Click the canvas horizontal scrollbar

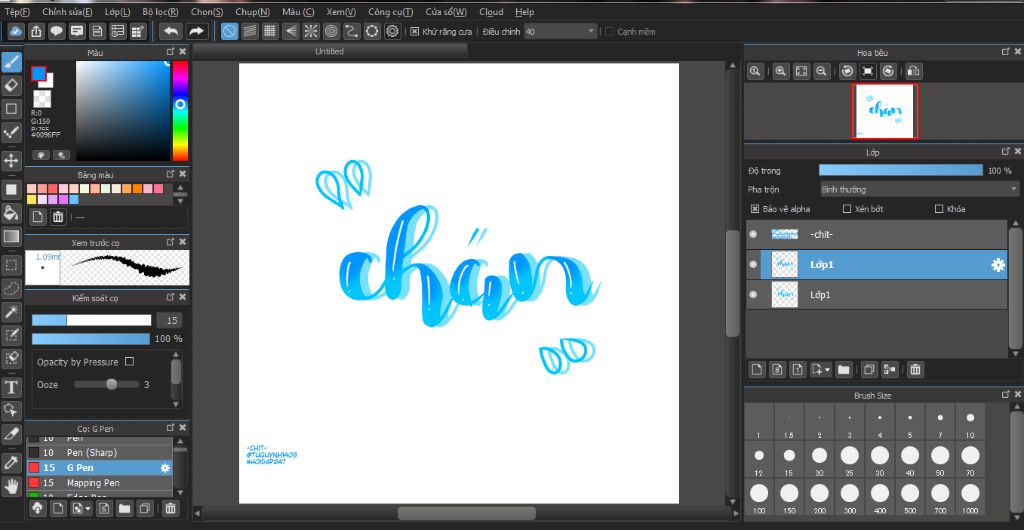pos(466,514)
